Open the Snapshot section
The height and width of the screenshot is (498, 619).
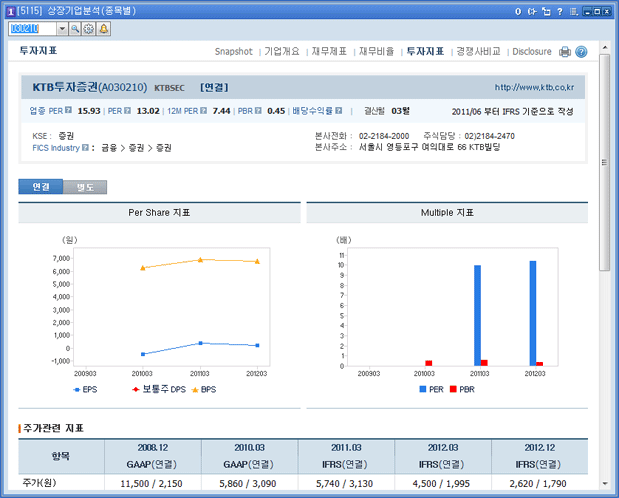(x=234, y=51)
